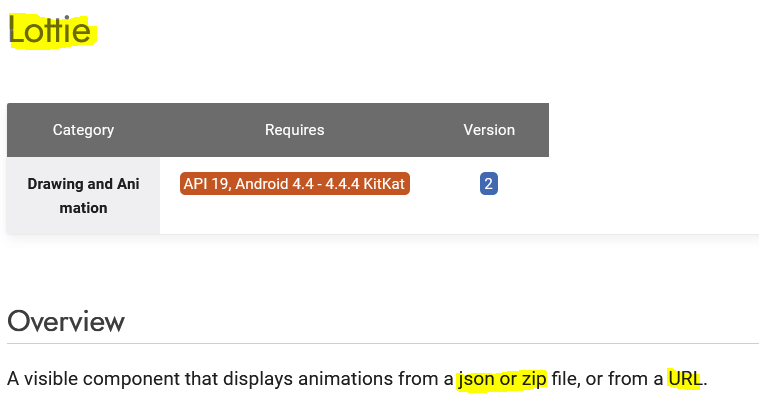
Task: Click the empty table cell right of version badge
Action: [x=650, y=195]
